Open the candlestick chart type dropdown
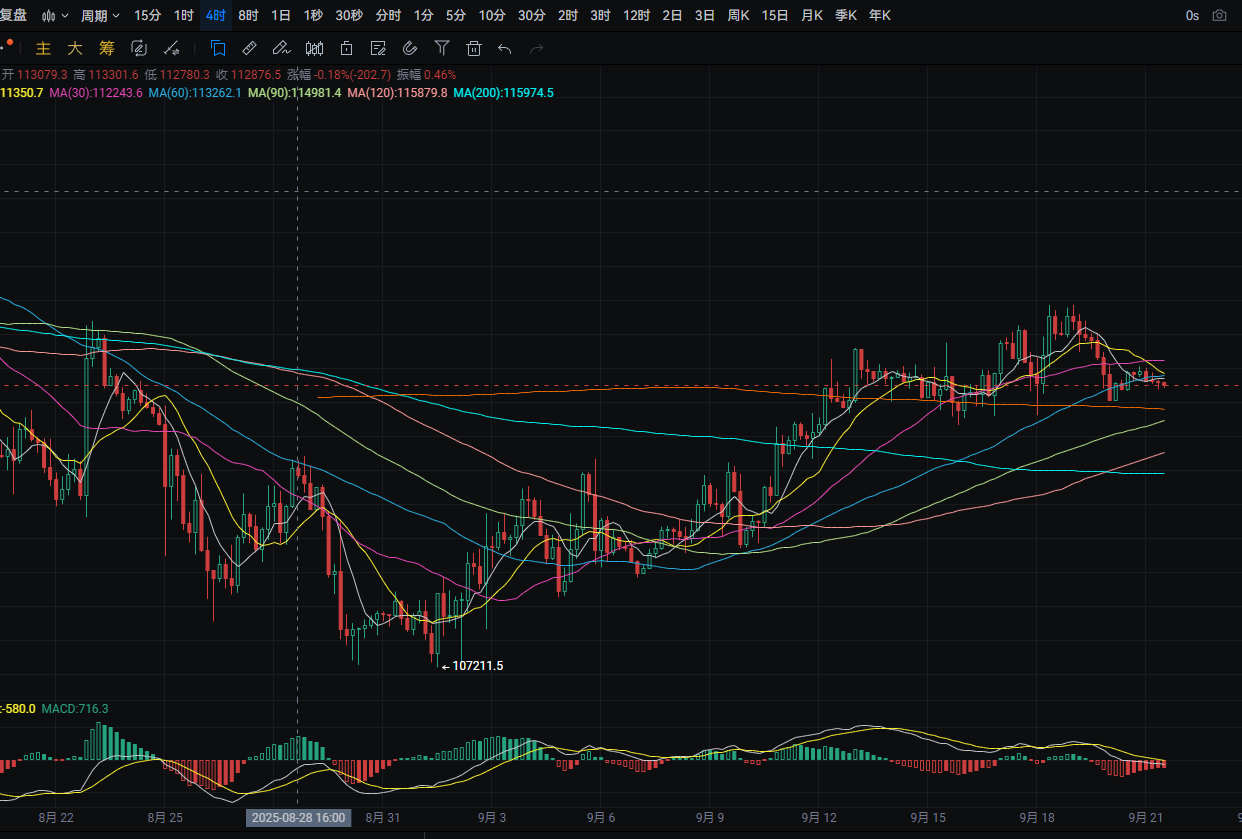Viewport: 1242px width, 839px height. click(55, 15)
